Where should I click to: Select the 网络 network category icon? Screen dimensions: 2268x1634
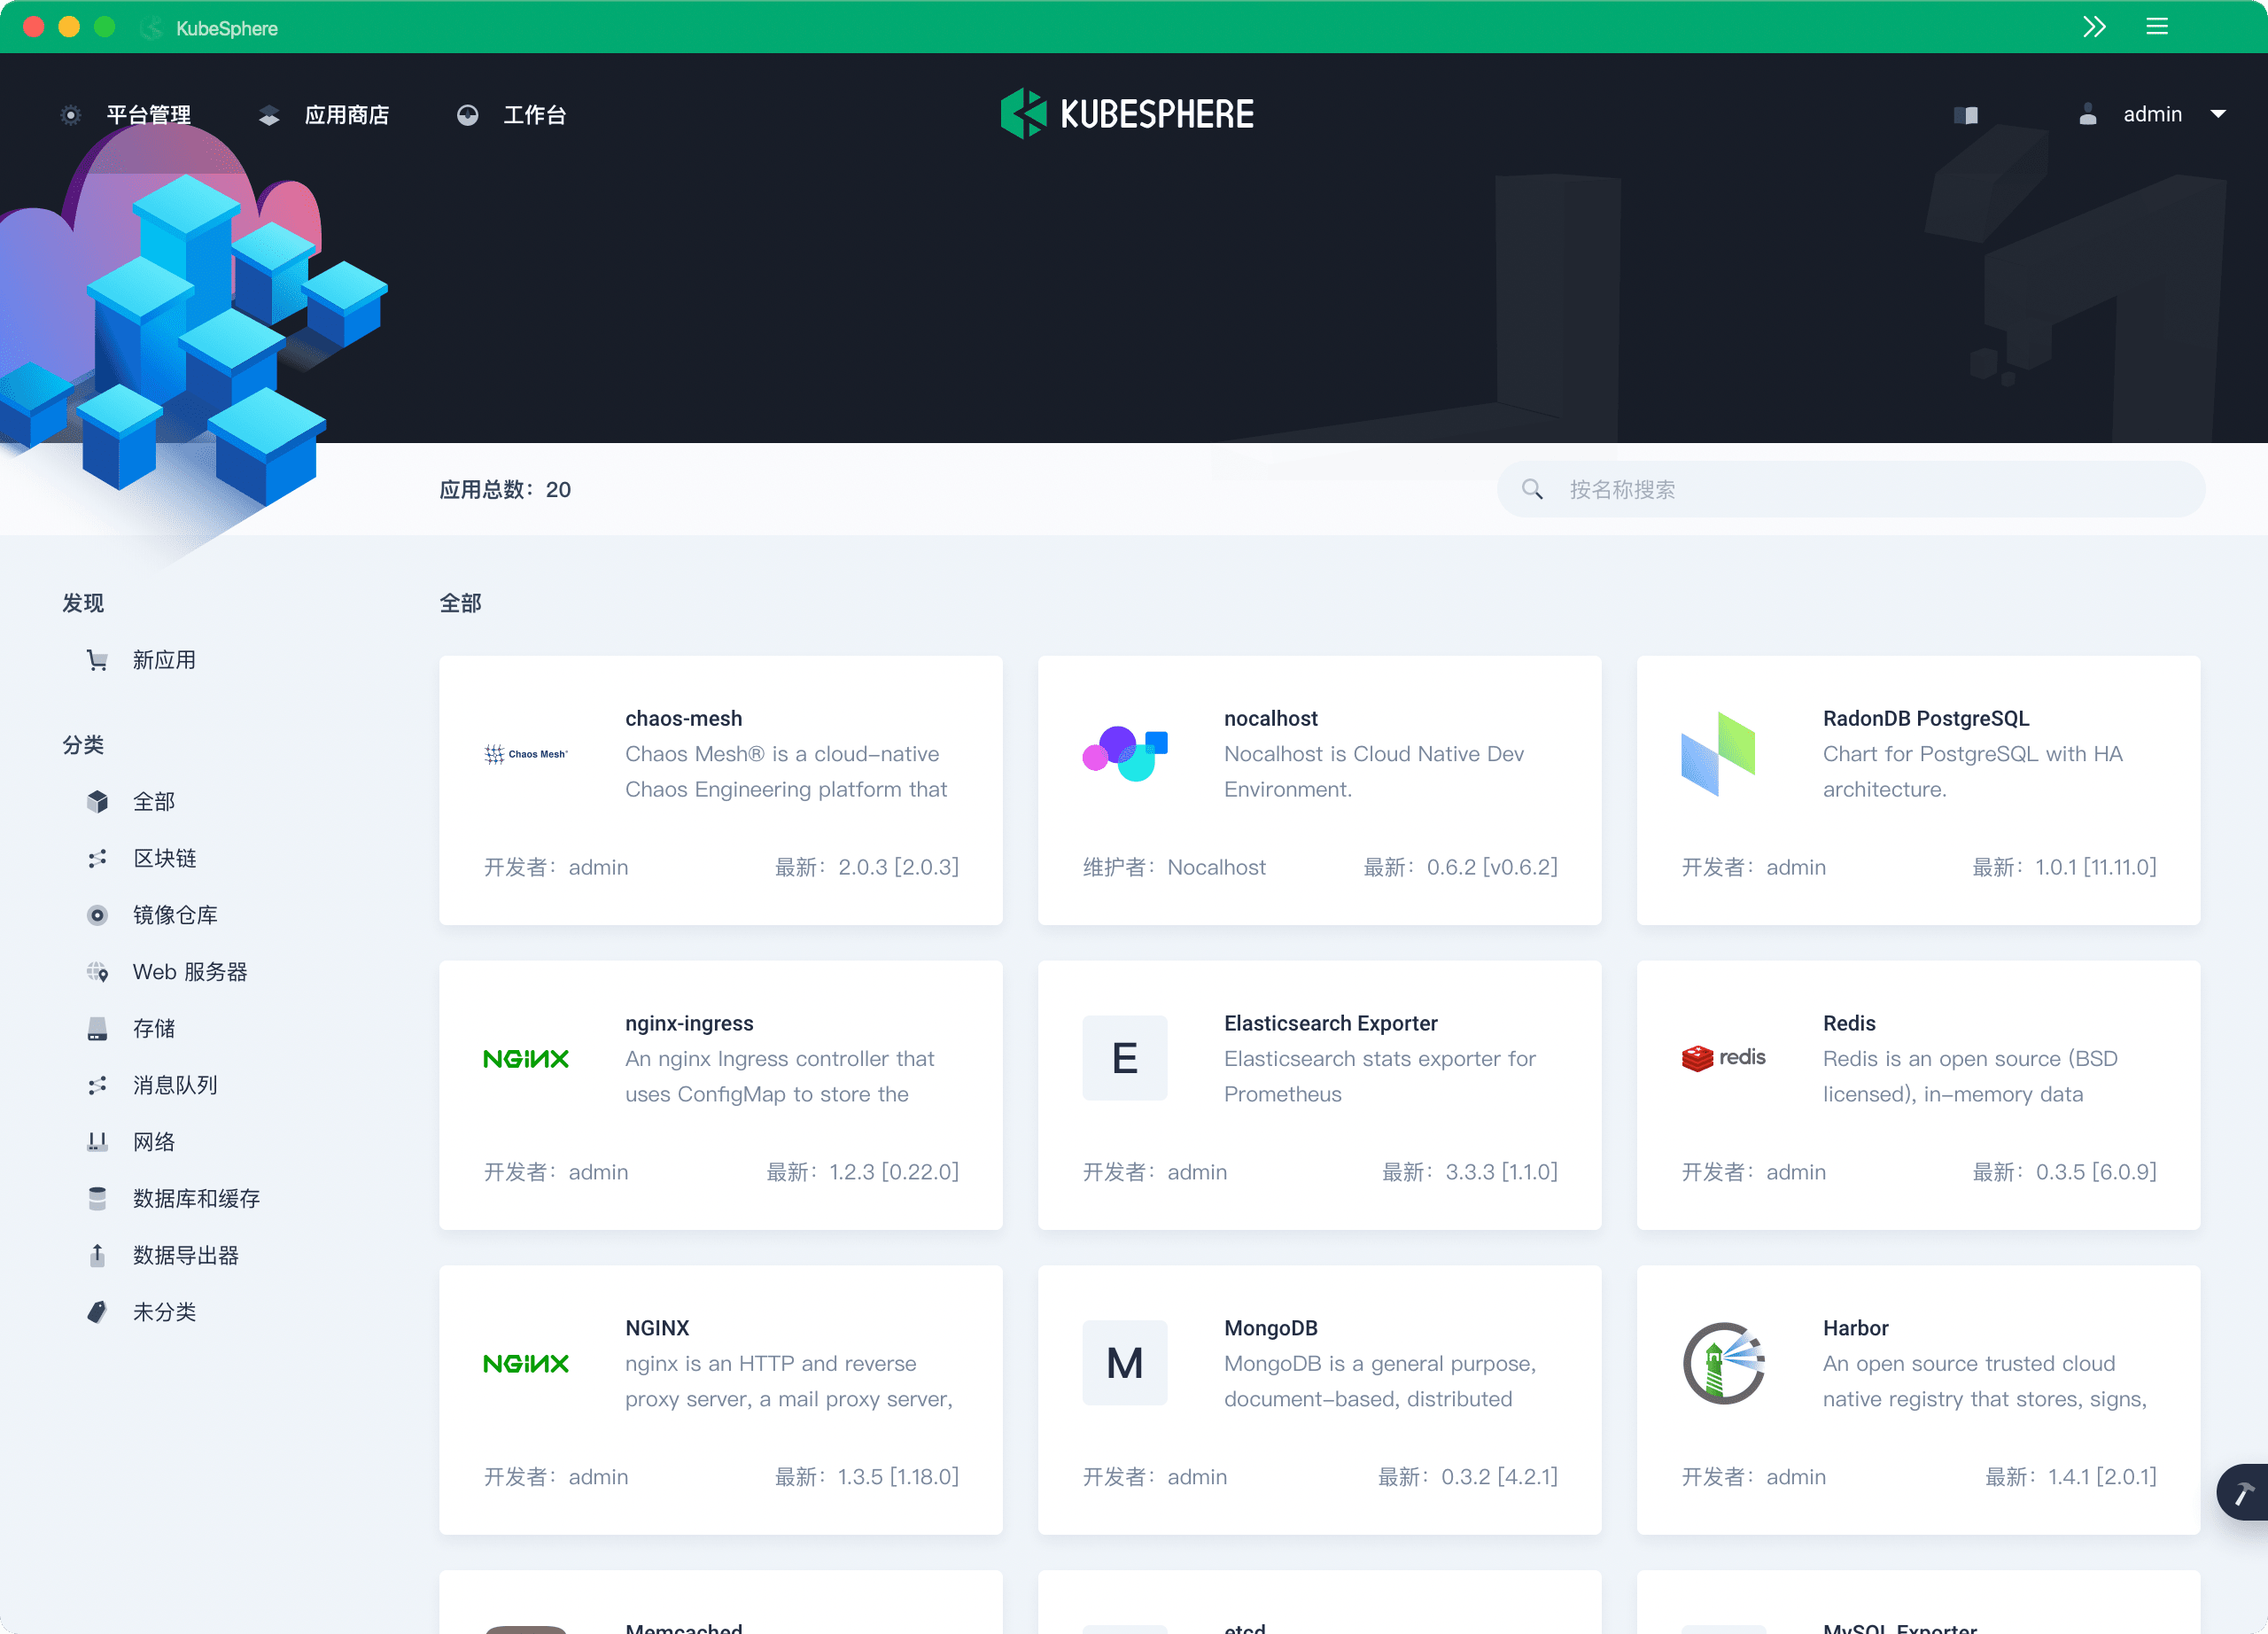[x=97, y=1141]
